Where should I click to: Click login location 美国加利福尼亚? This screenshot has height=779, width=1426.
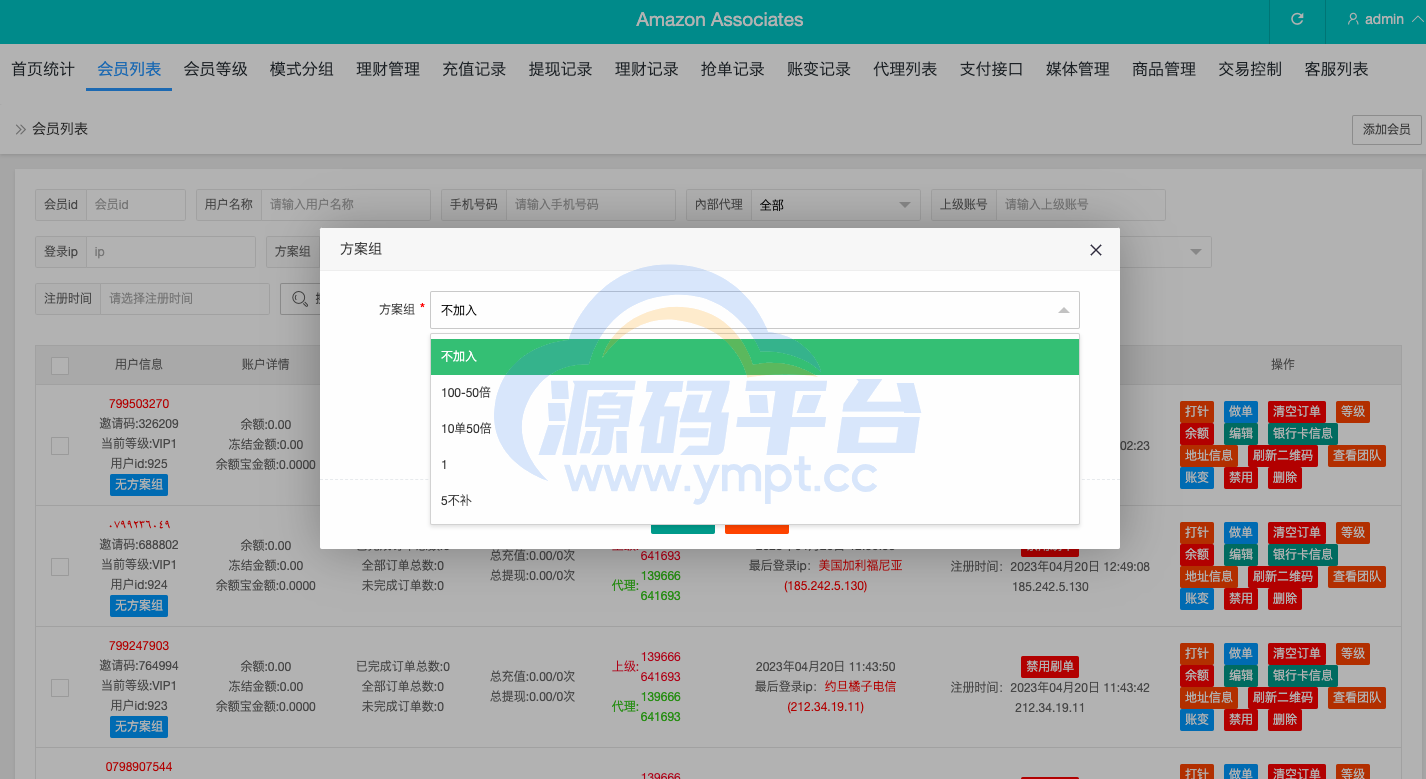coord(860,566)
